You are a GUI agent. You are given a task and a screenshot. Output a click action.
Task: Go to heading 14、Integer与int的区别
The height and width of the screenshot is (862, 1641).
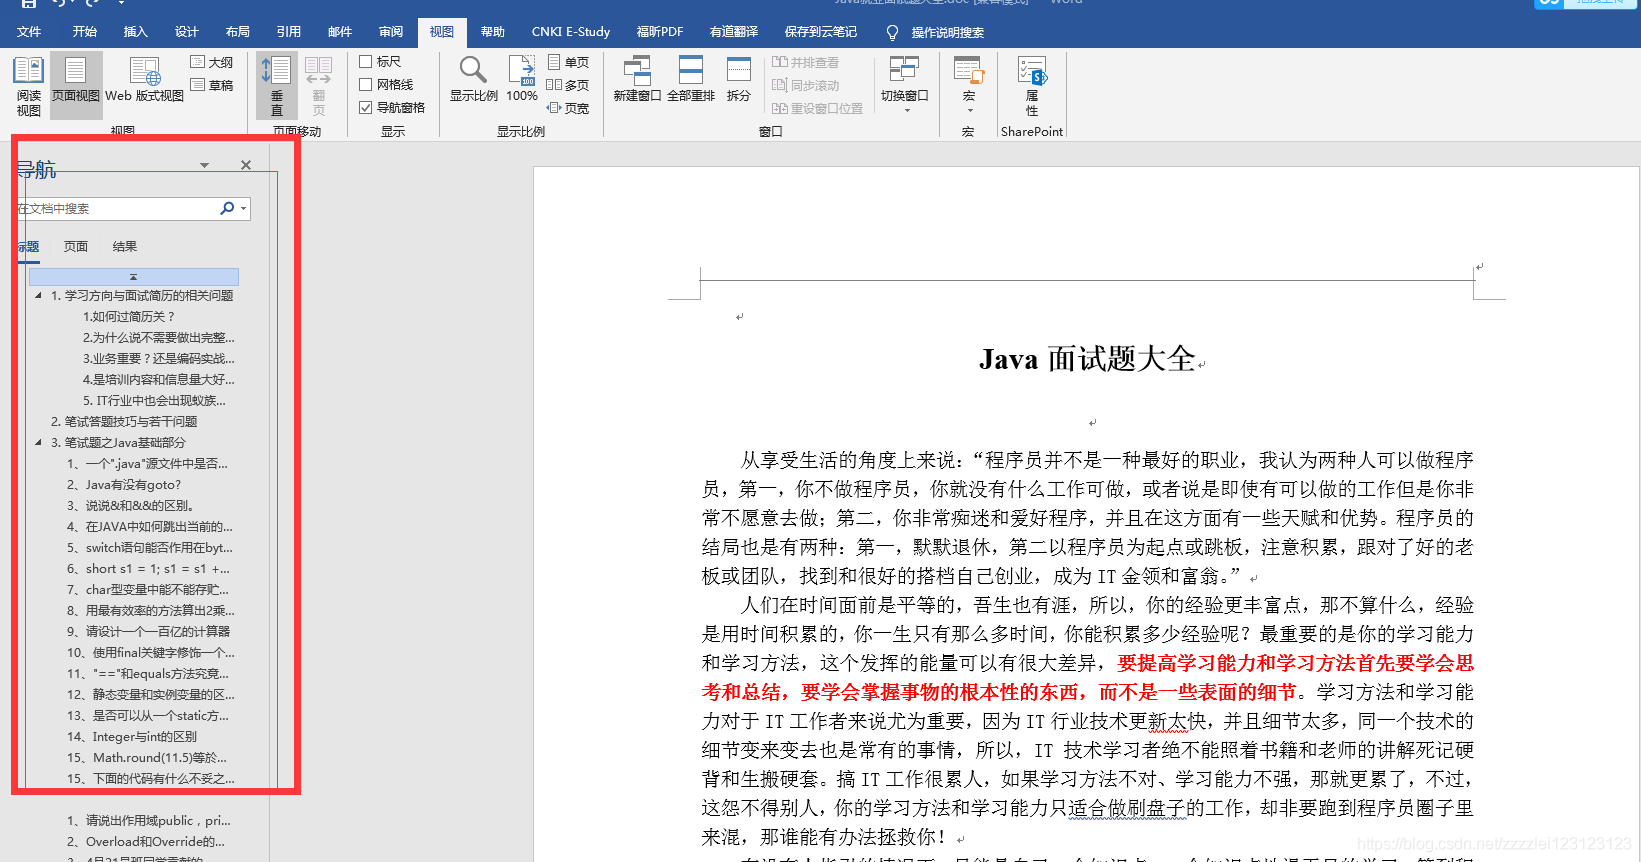point(132,737)
